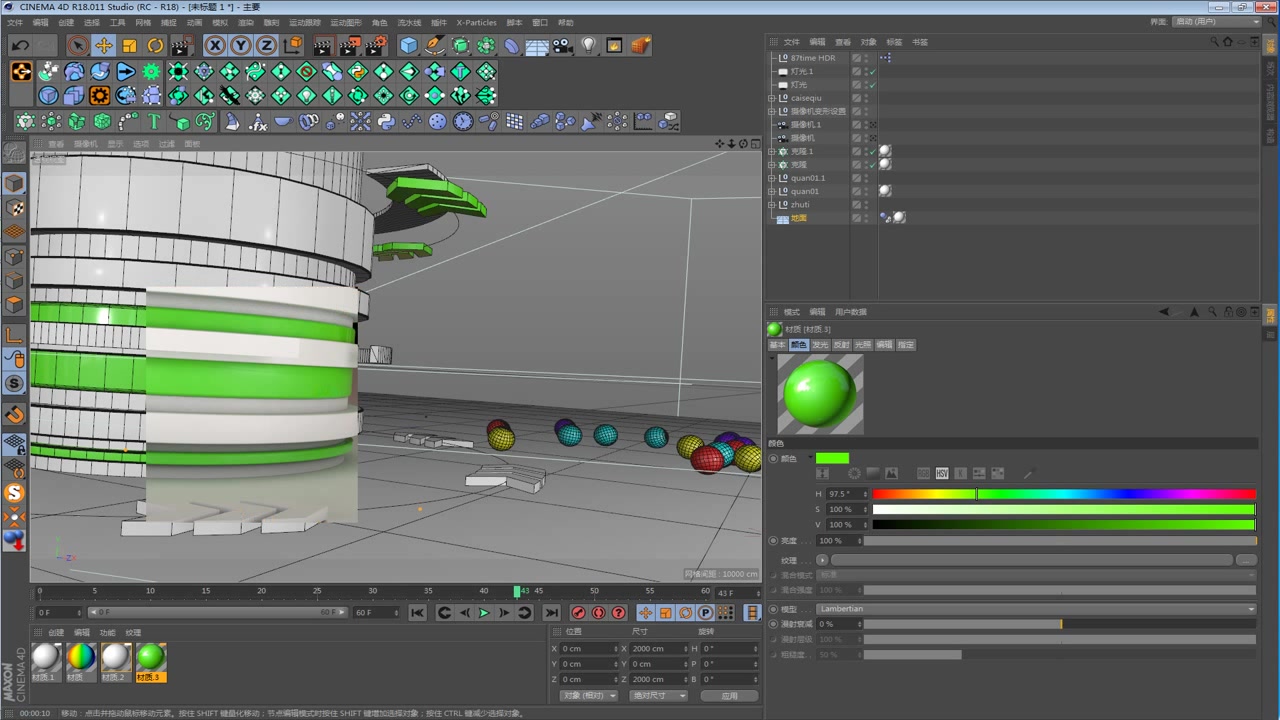
Task: Click the saturation S slider
Action: point(1064,509)
